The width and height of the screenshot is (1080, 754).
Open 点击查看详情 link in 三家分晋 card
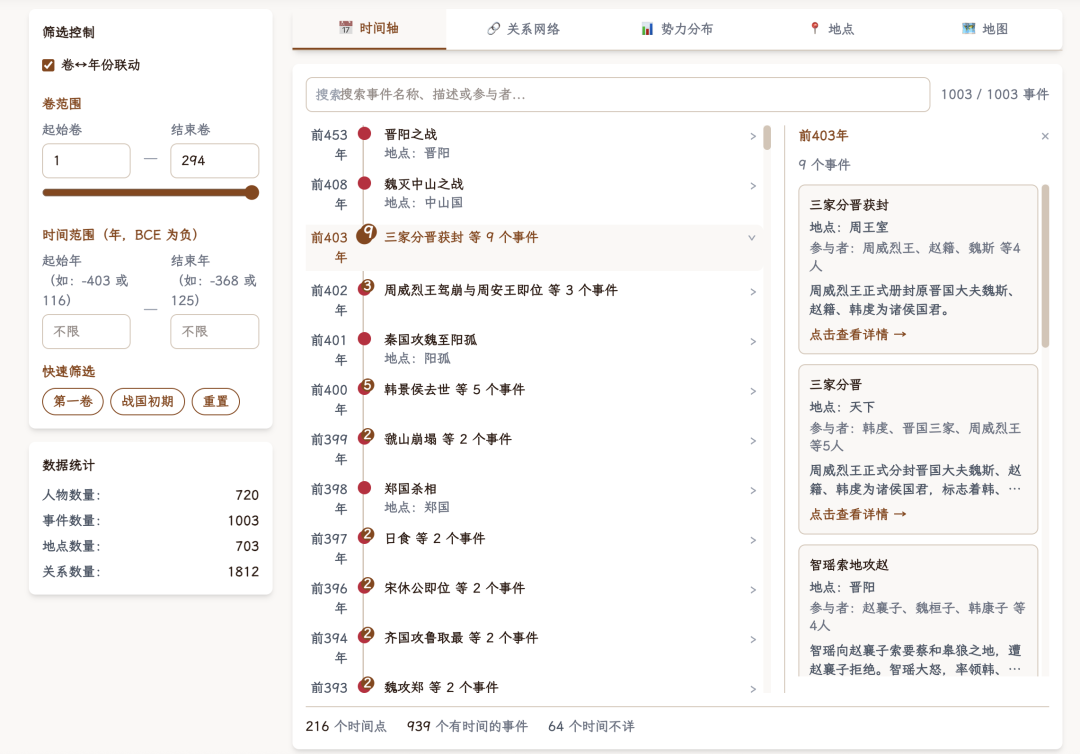(x=858, y=514)
